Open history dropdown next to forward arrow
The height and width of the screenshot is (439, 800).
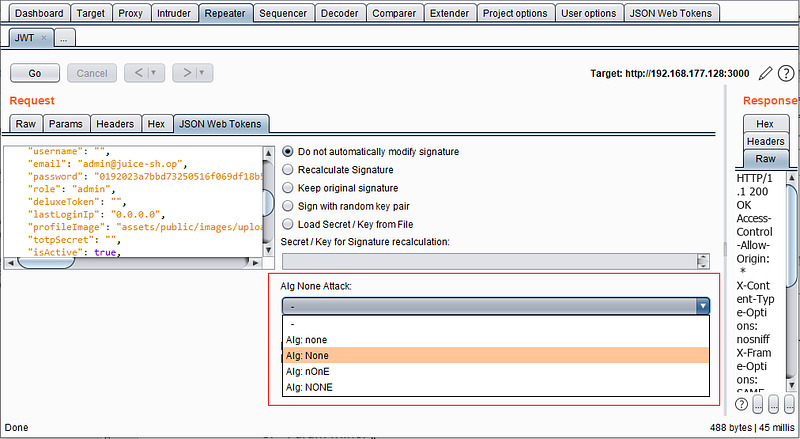point(202,73)
